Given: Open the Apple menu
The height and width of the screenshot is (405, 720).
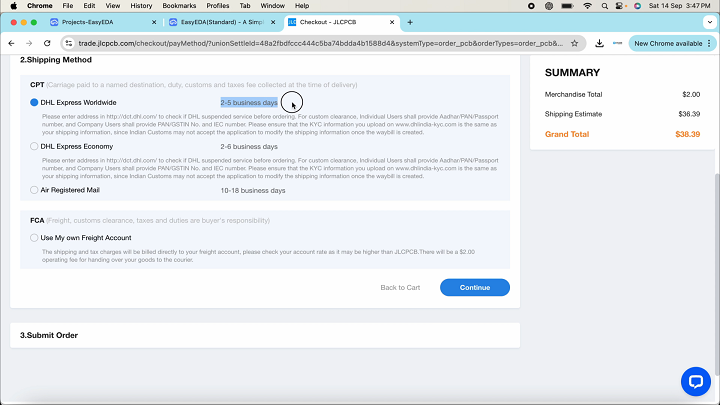Looking at the screenshot, I should pyautogui.click(x=14, y=6).
